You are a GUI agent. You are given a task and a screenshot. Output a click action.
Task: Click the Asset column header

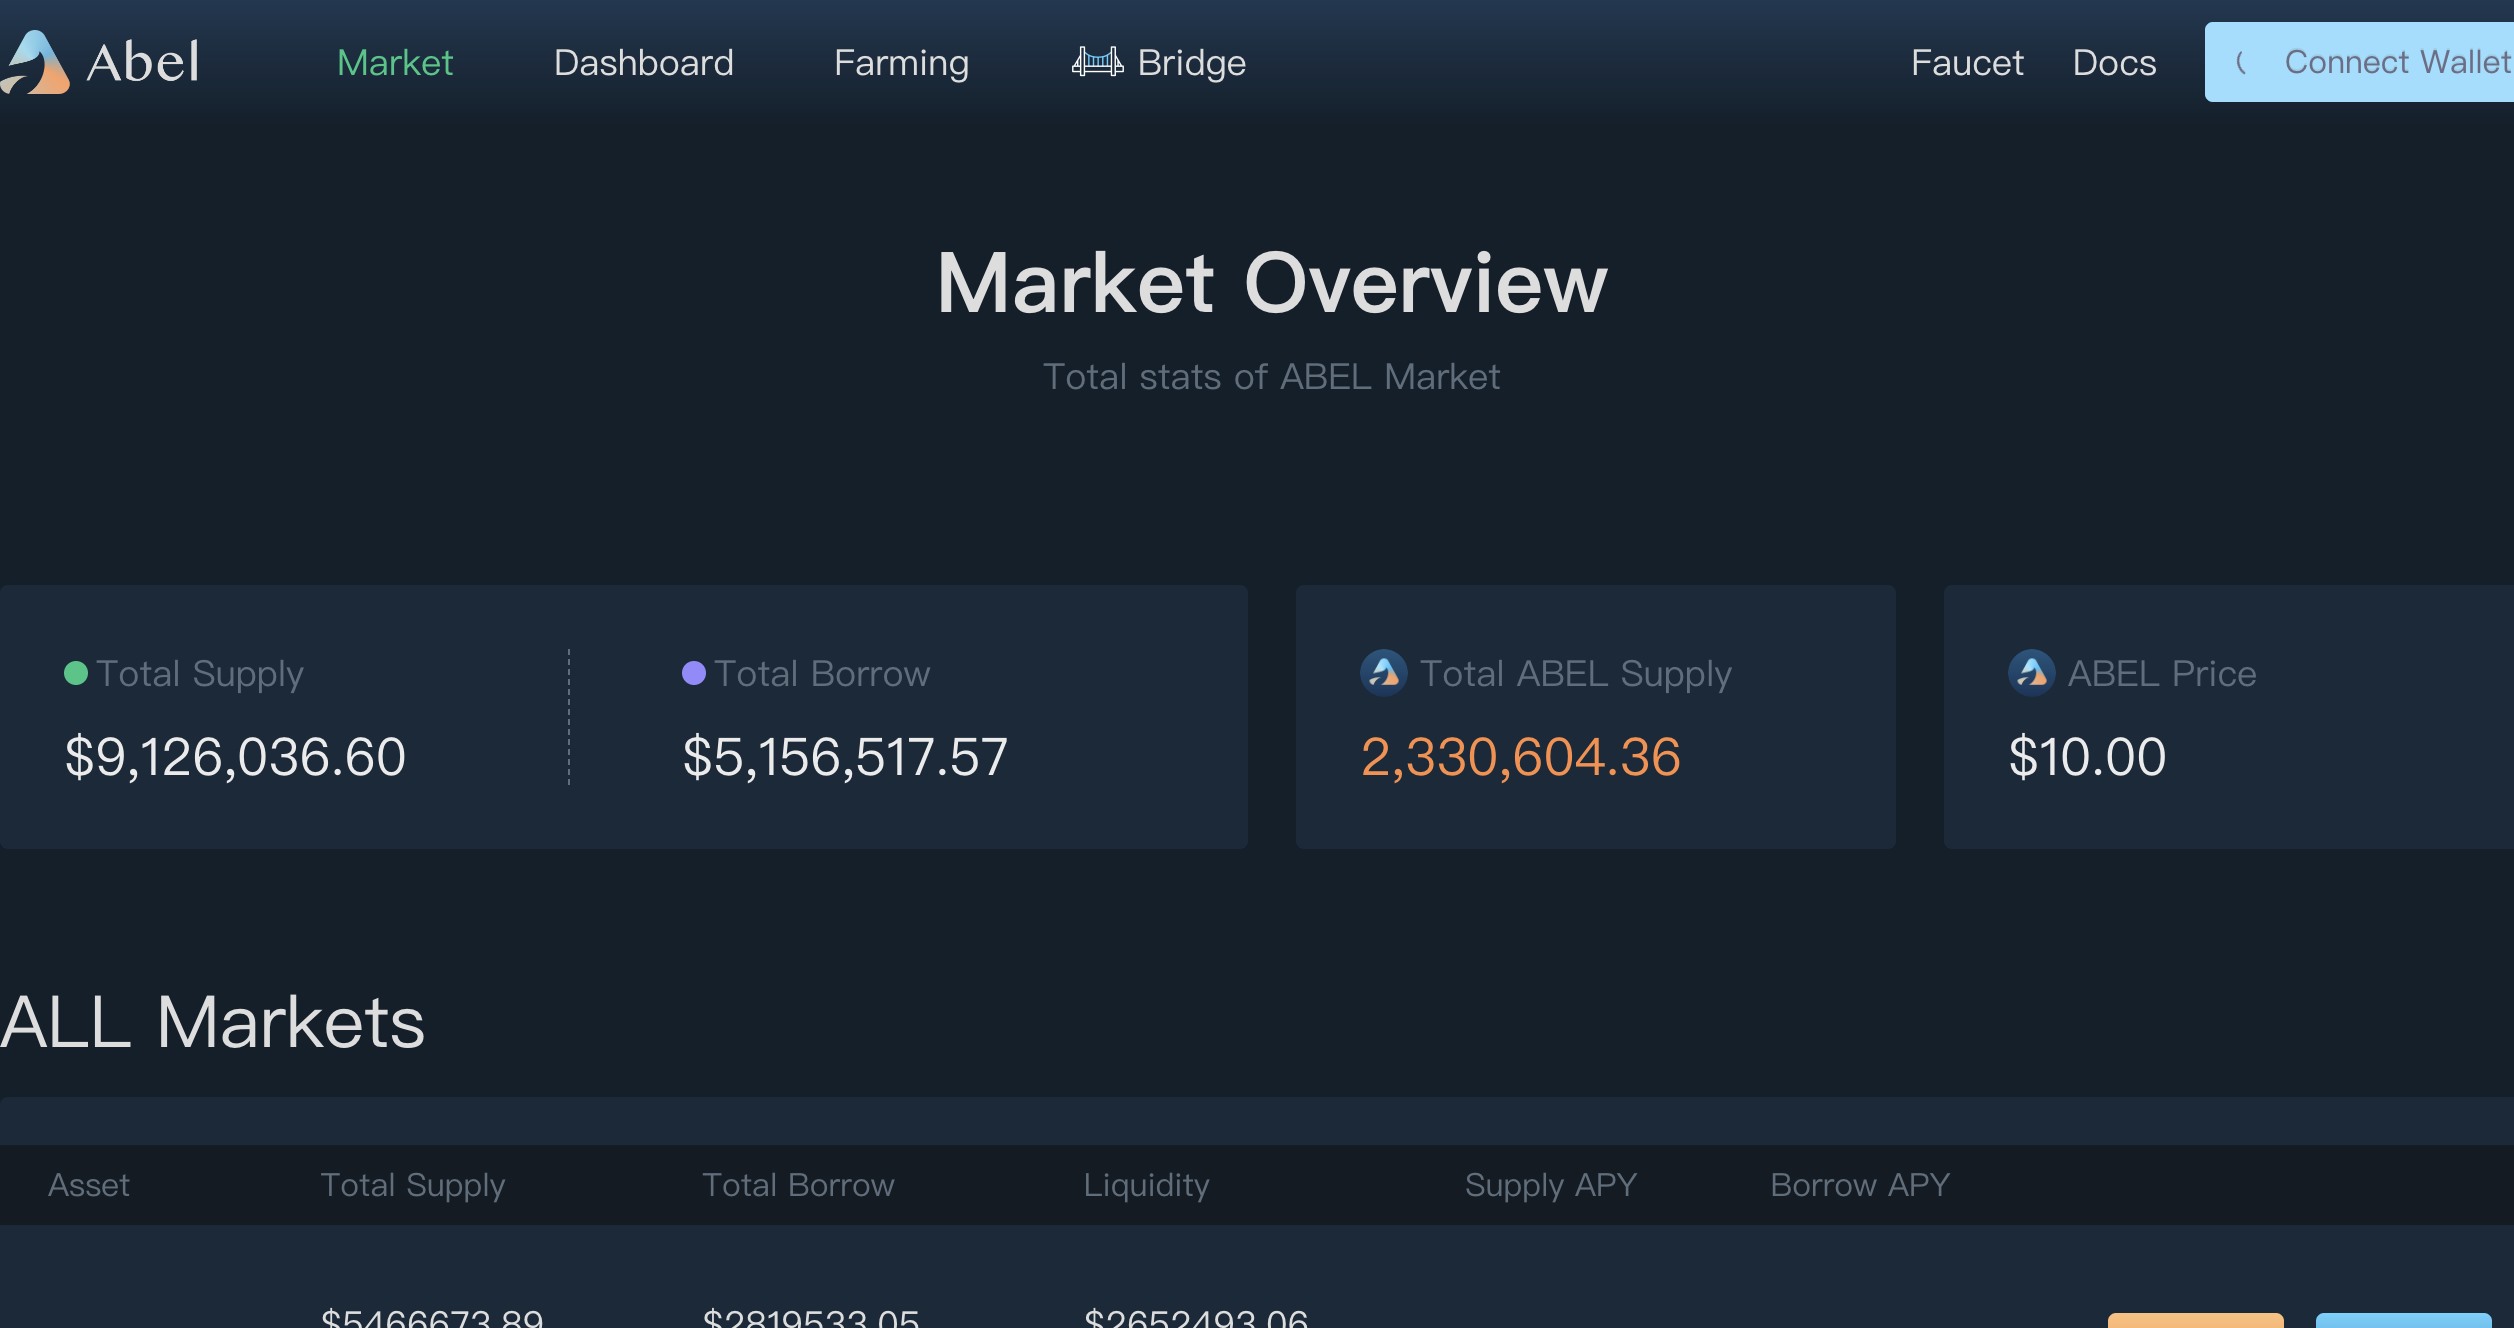coord(89,1185)
